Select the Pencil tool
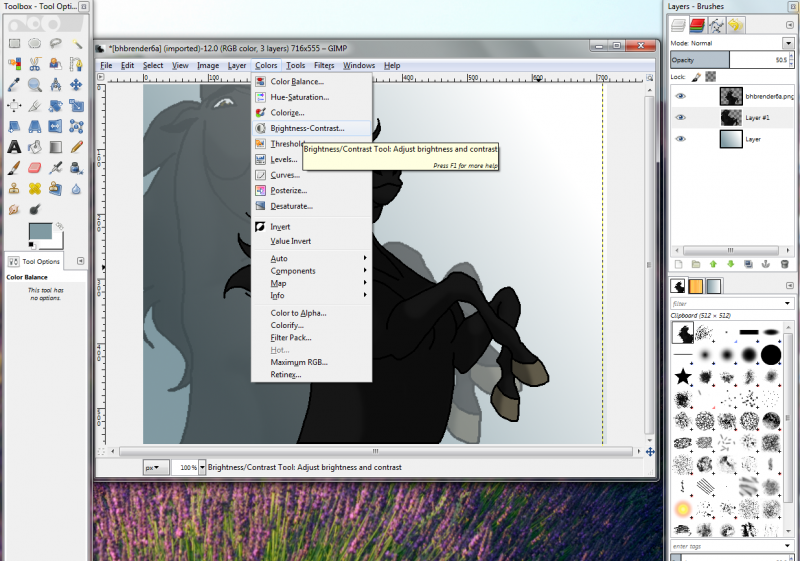 (77, 147)
